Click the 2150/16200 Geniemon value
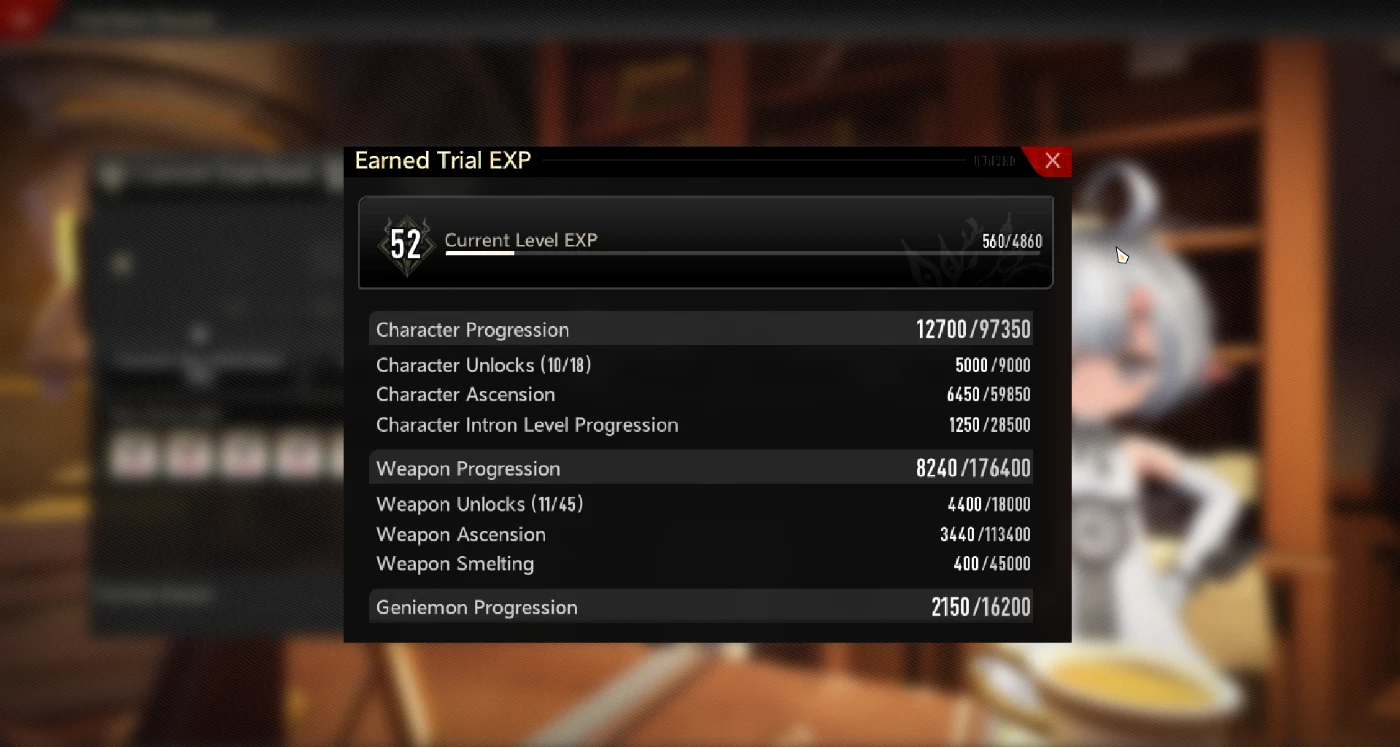 [981, 607]
